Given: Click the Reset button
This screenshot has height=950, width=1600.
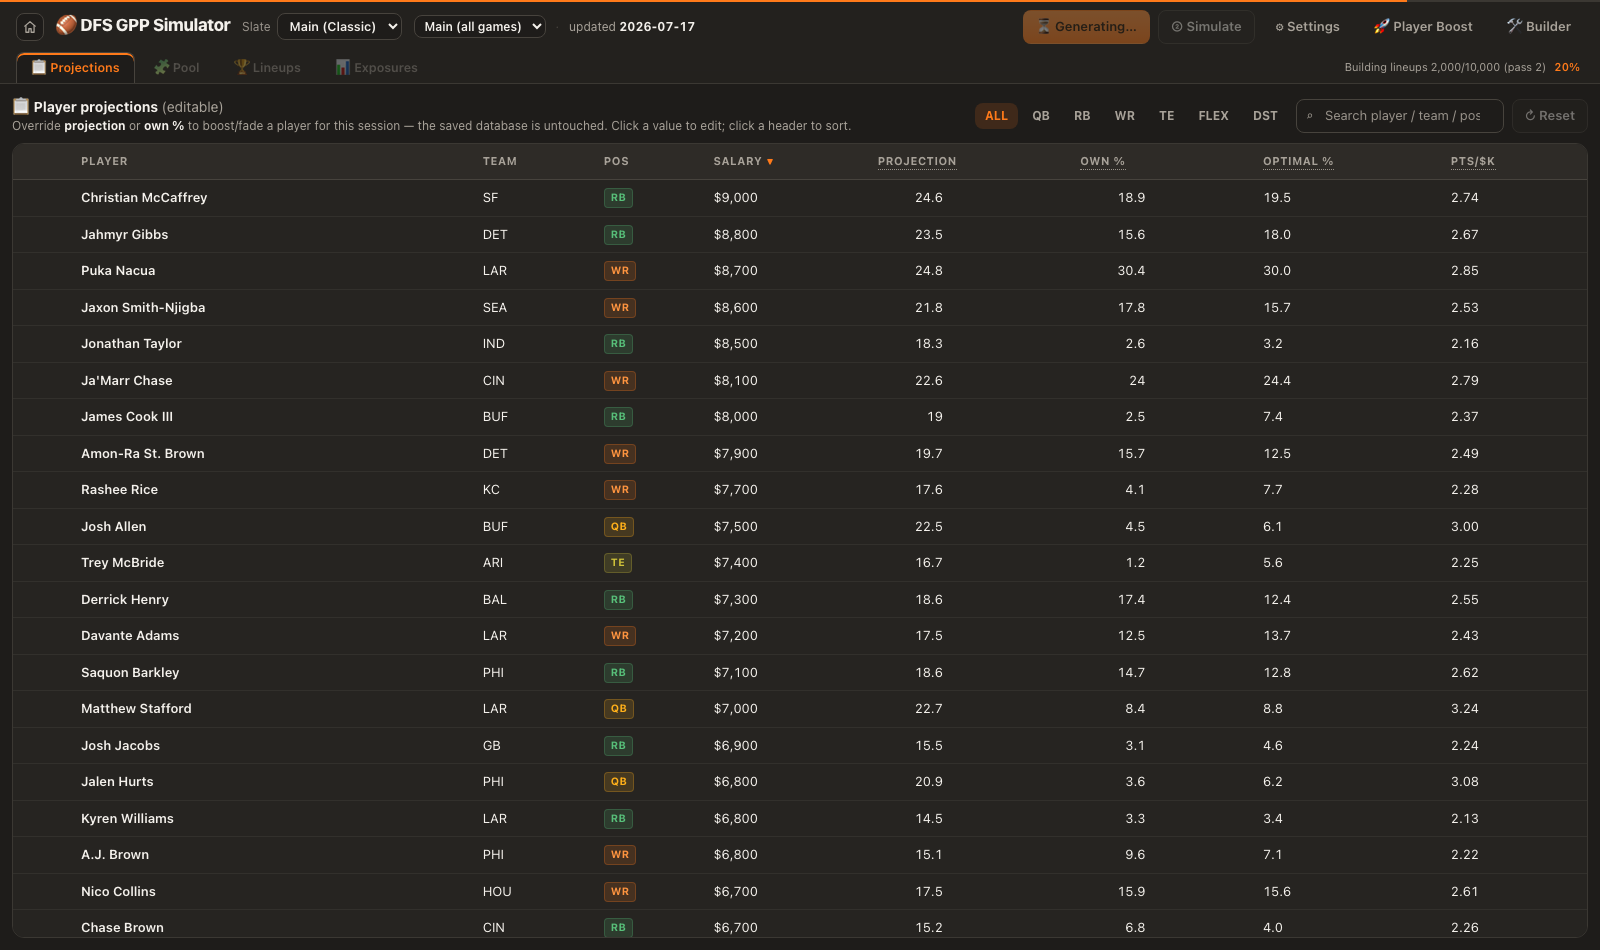Looking at the screenshot, I should tap(1550, 116).
